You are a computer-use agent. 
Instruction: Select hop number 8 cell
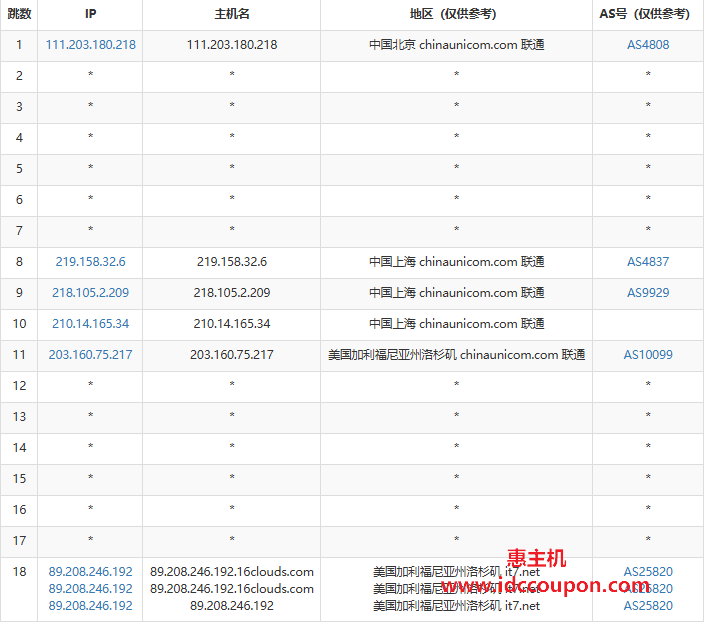[19, 262]
